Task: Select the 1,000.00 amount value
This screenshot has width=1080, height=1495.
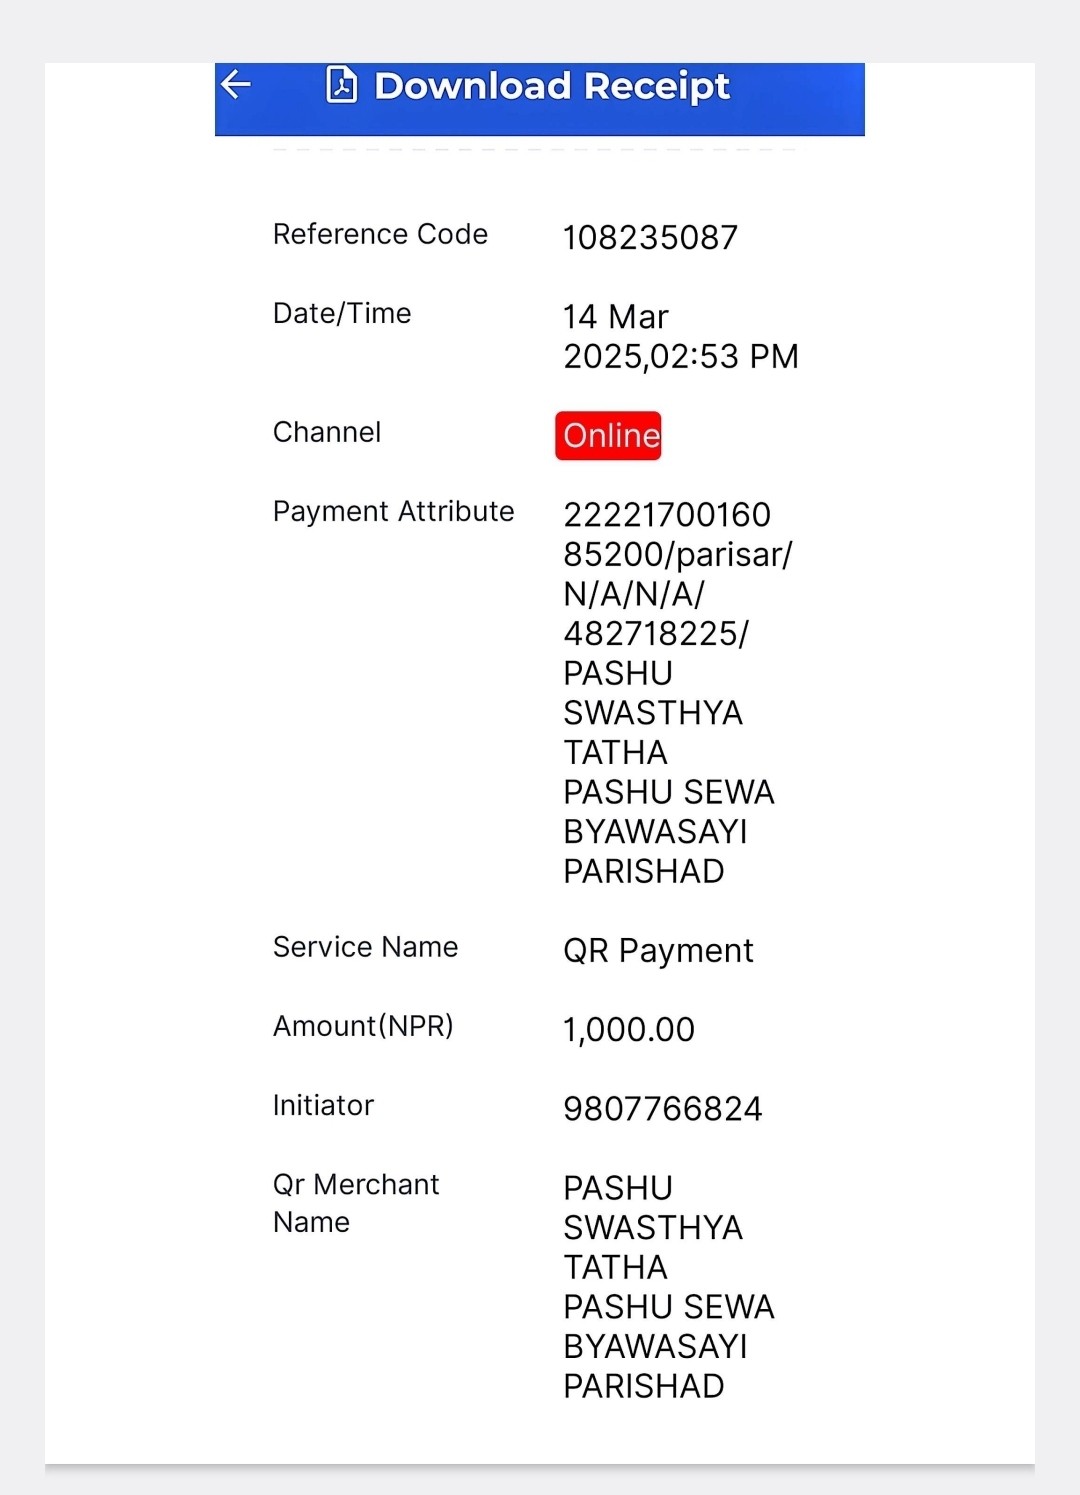Action: 629,1030
